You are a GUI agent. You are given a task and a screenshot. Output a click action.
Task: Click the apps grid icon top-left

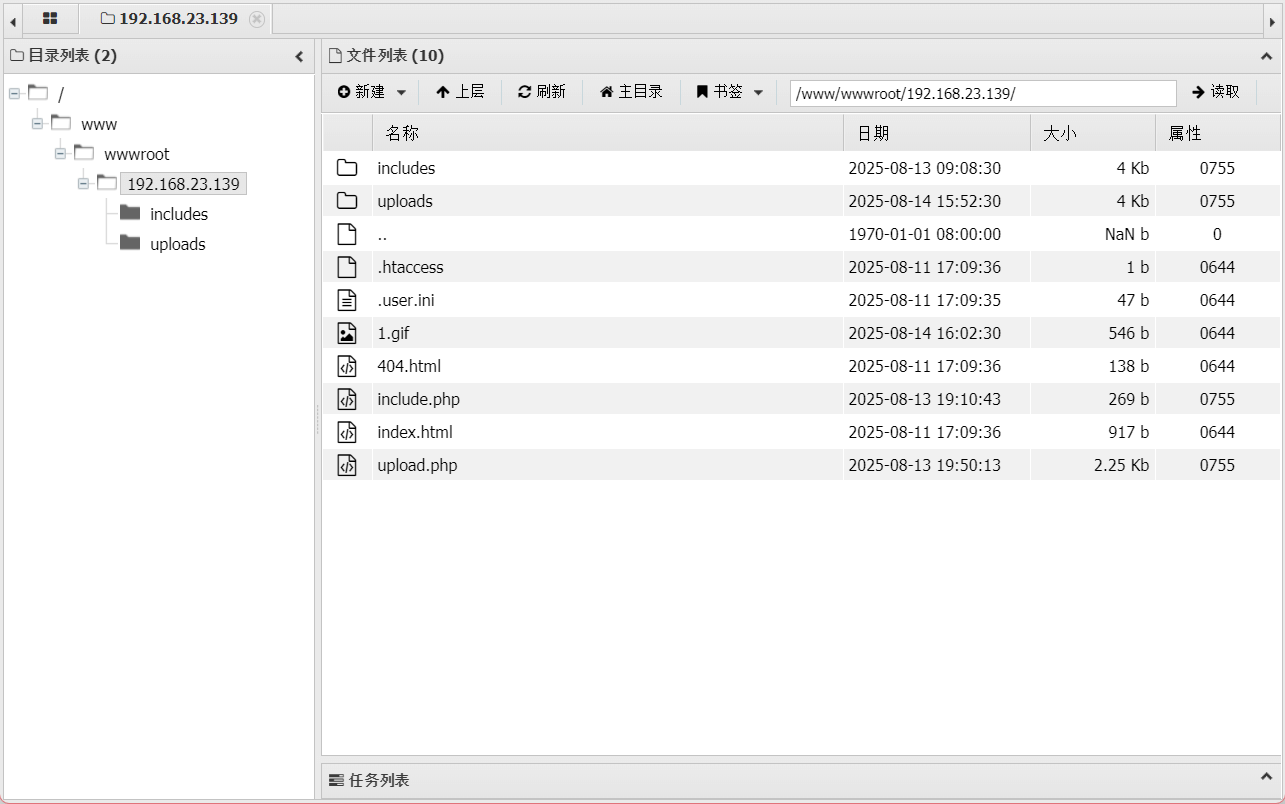(50, 19)
